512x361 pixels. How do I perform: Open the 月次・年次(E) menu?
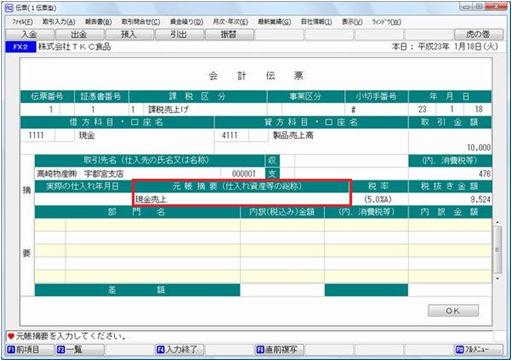[x=230, y=22]
